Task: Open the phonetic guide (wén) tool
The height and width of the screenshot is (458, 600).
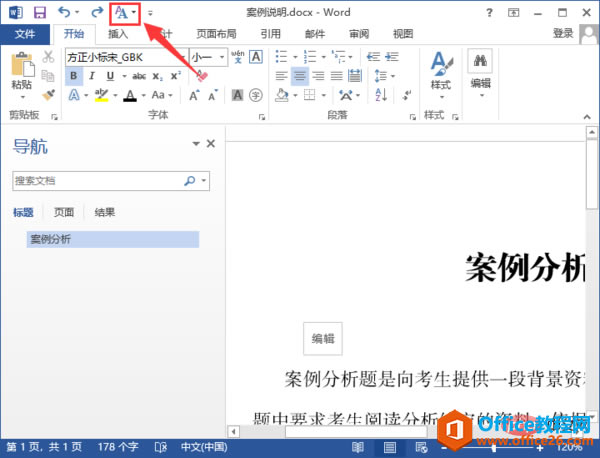Action: 238,57
